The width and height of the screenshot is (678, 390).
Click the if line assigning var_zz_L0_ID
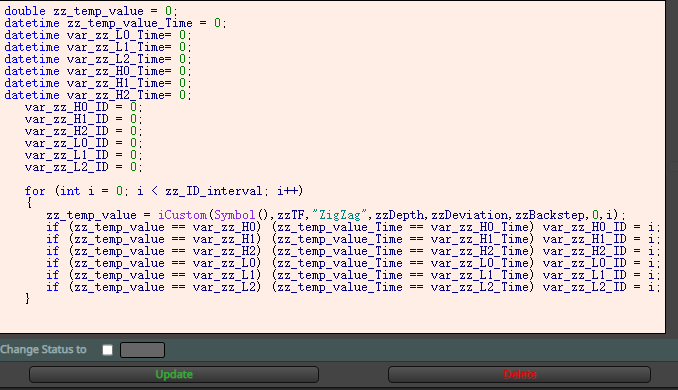(353, 264)
